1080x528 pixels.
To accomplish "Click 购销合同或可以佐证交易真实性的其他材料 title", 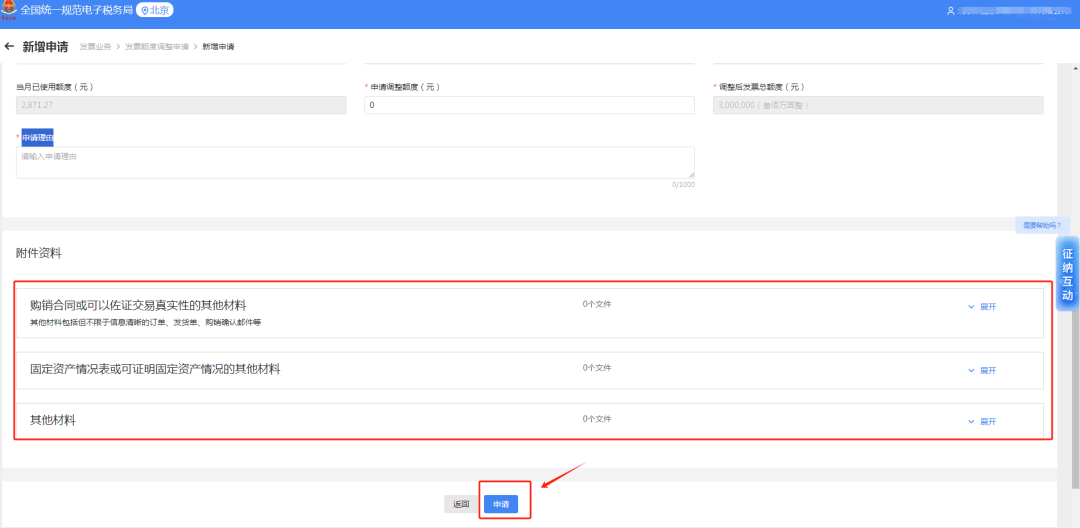I will point(138,304).
